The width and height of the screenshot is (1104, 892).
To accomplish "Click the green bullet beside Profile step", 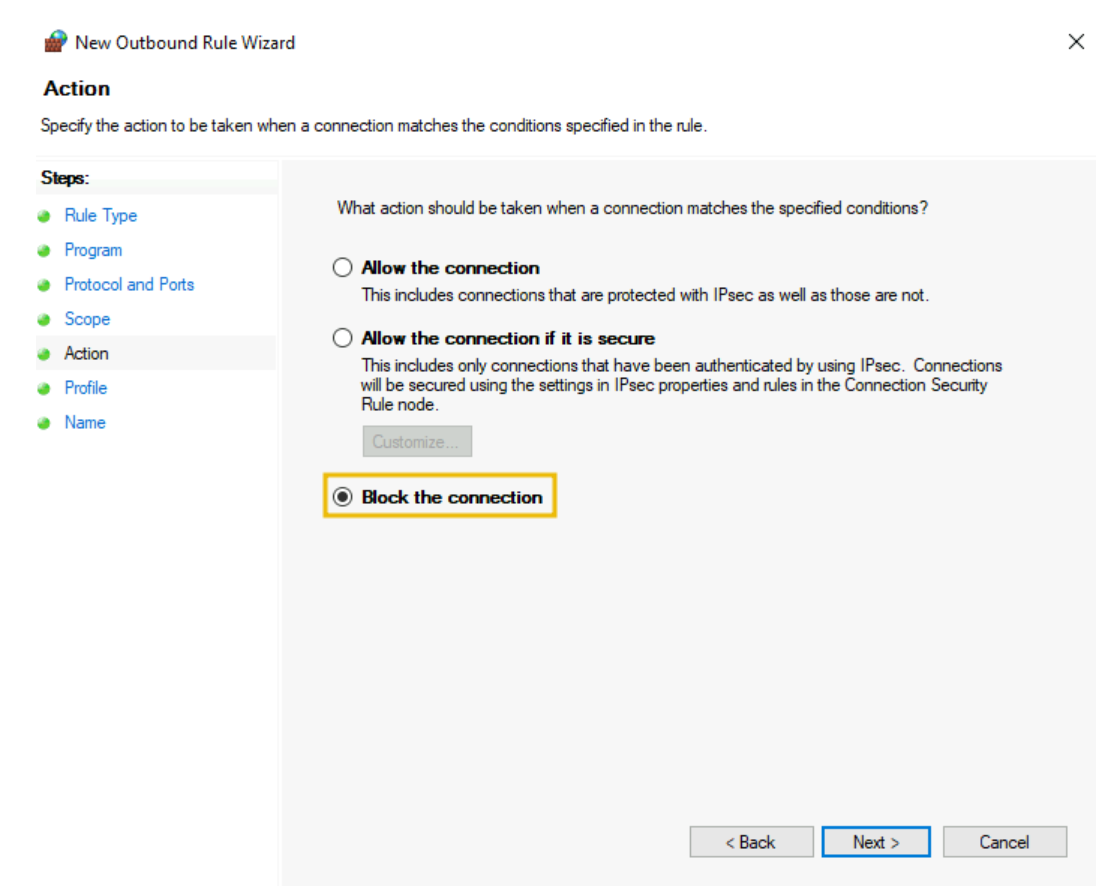I will pos(43,389).
